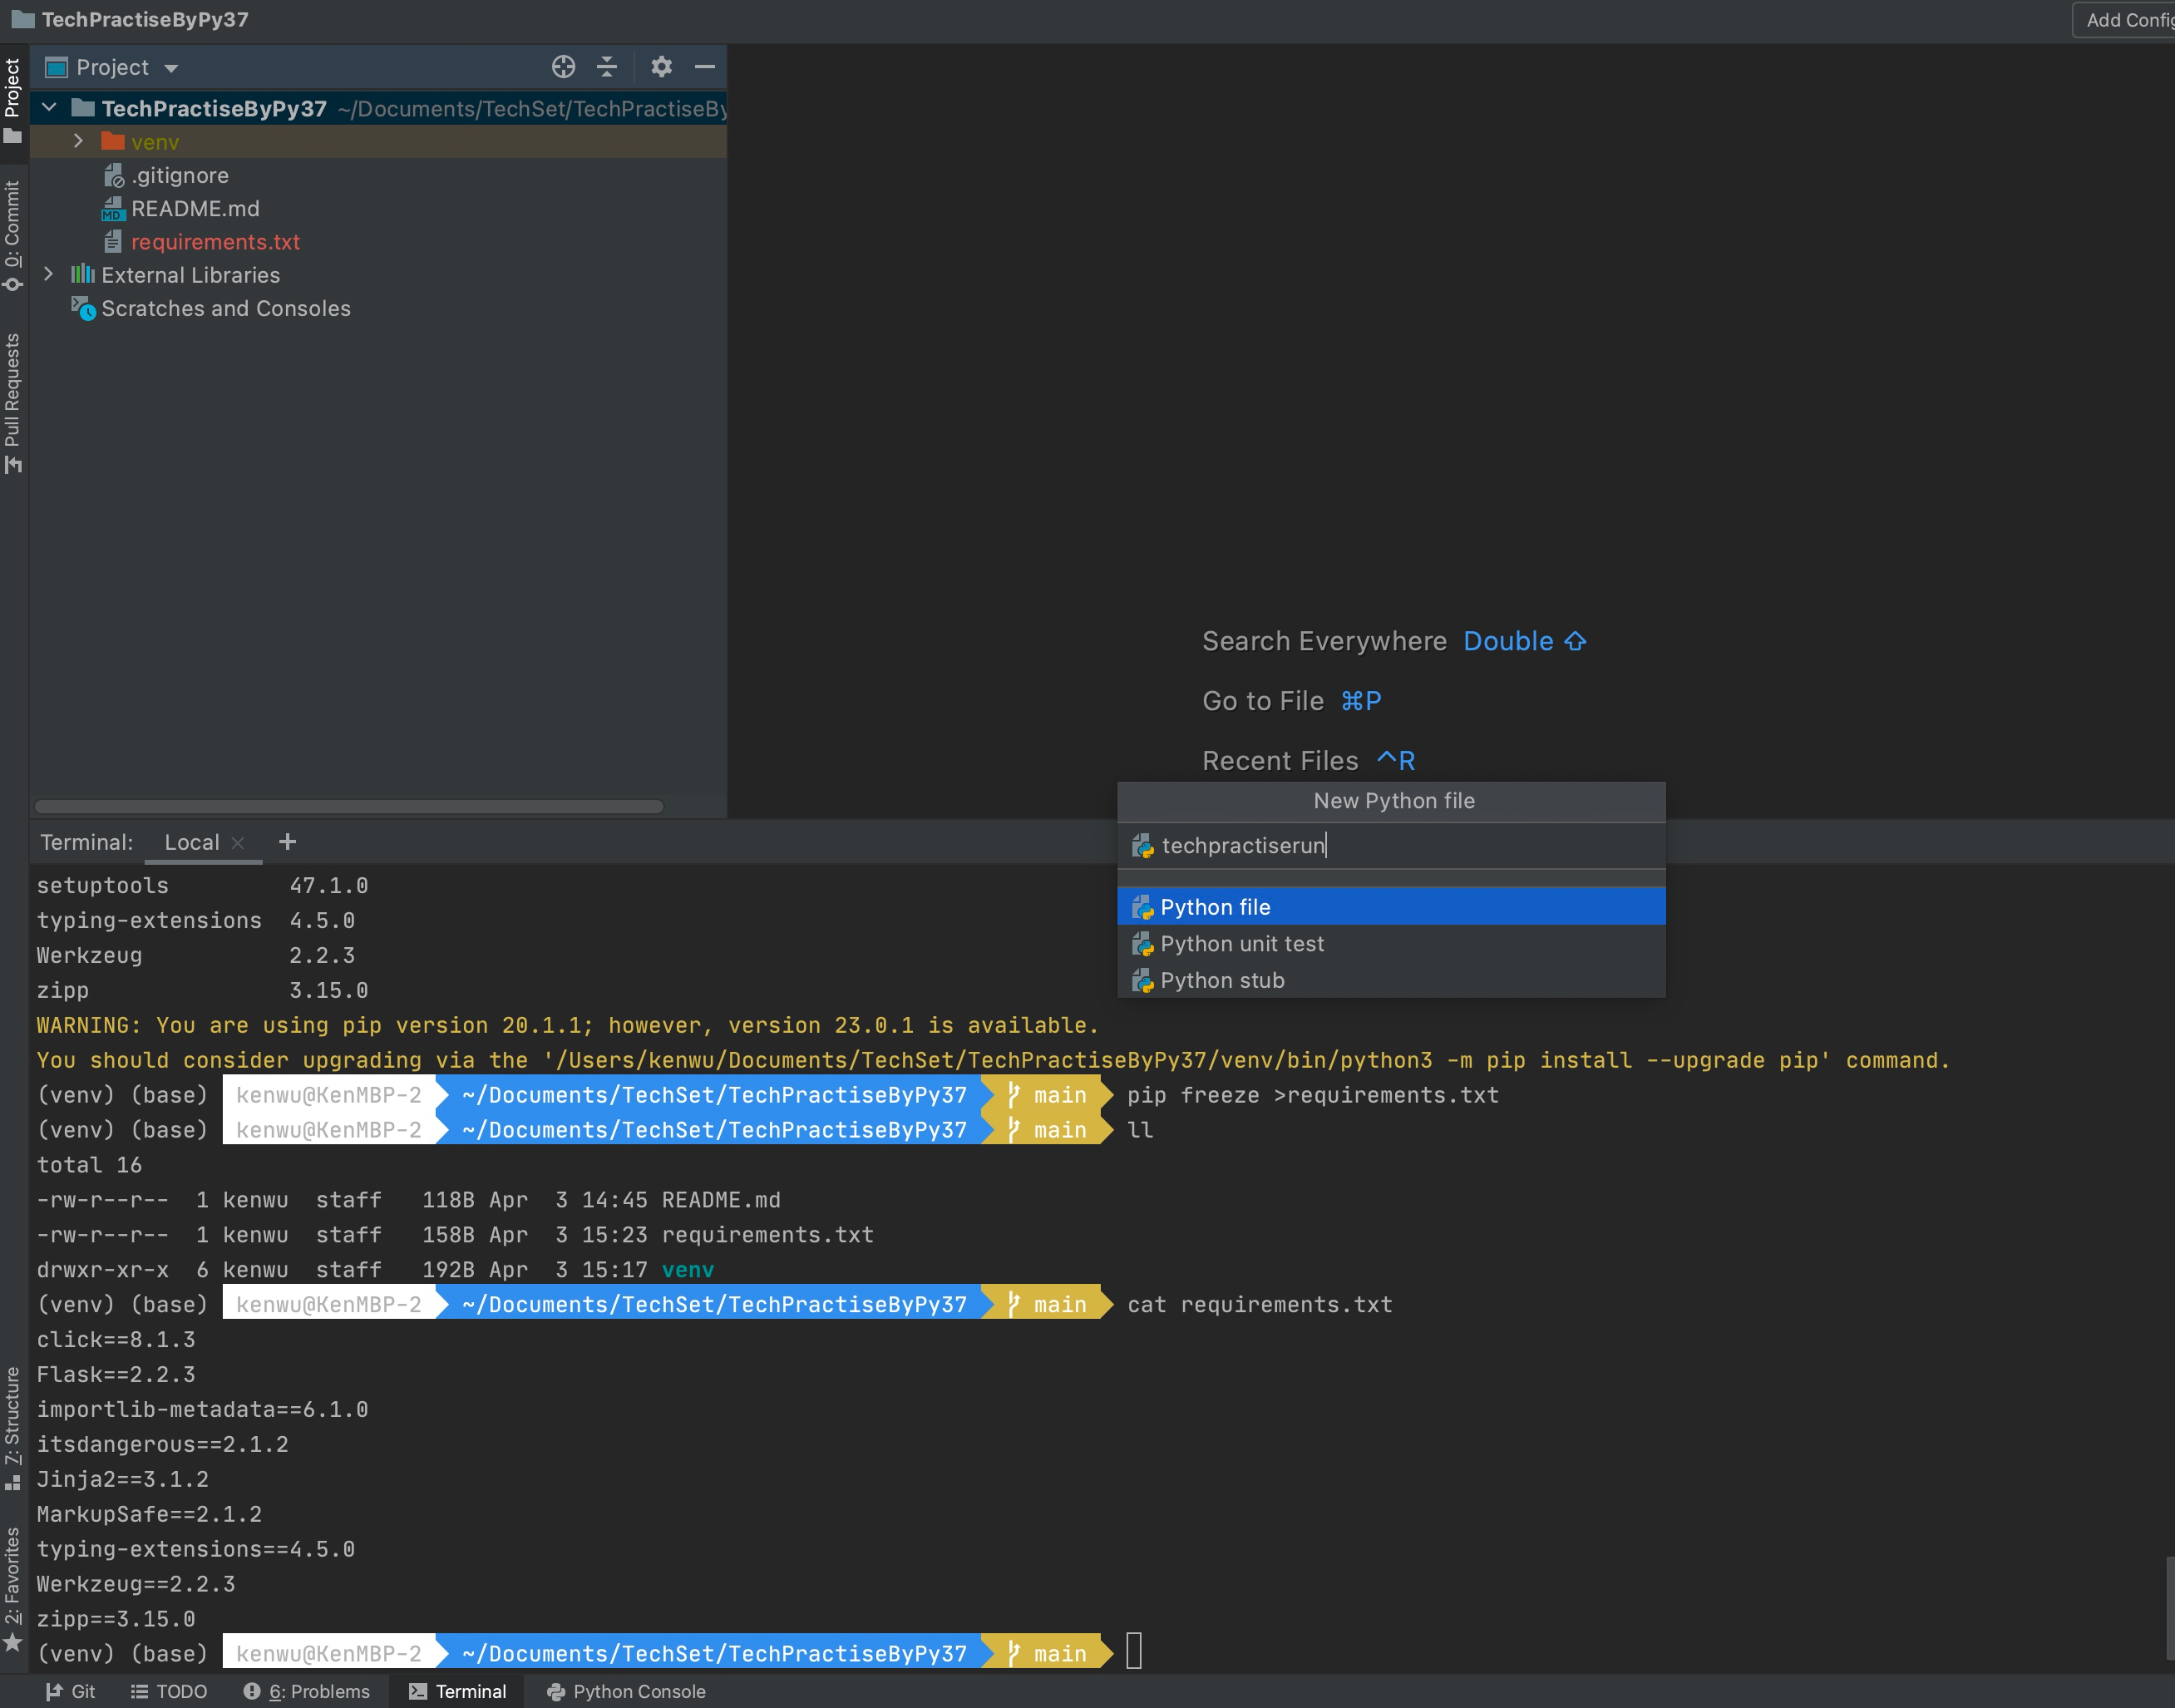The height and width of the screenshot is (1708, 2175).
Task: Add a new terminal session with plus icon
Action: [x=288, y=842]
